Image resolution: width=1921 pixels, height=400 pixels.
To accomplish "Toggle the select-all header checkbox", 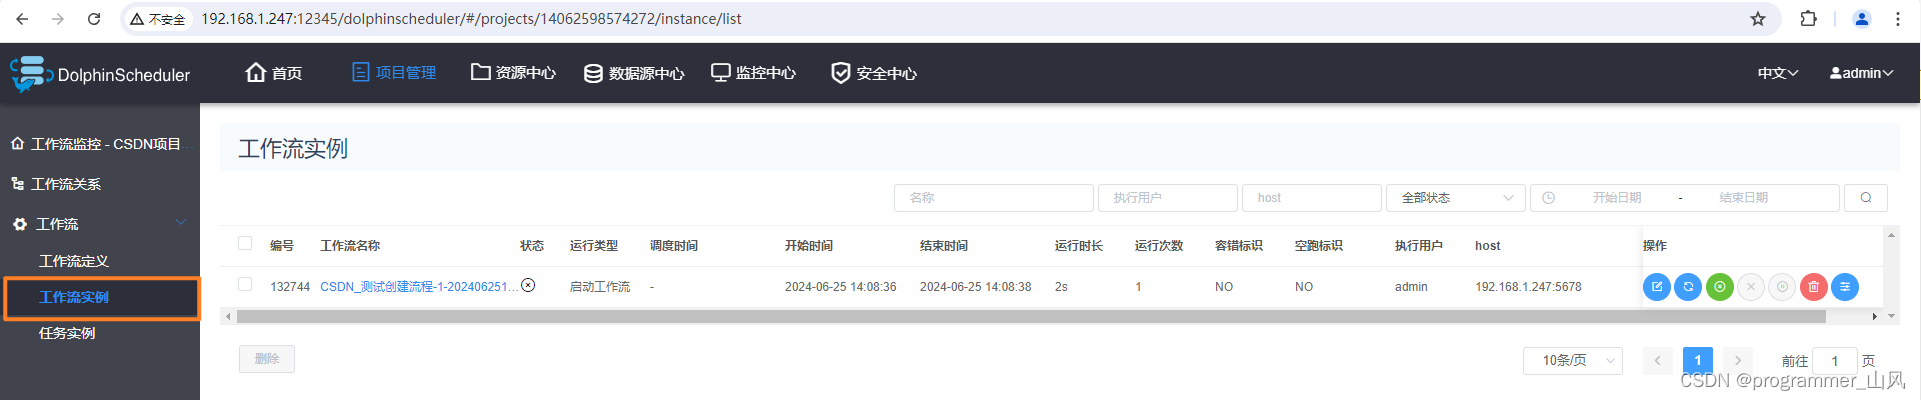I will pos(245,243).
